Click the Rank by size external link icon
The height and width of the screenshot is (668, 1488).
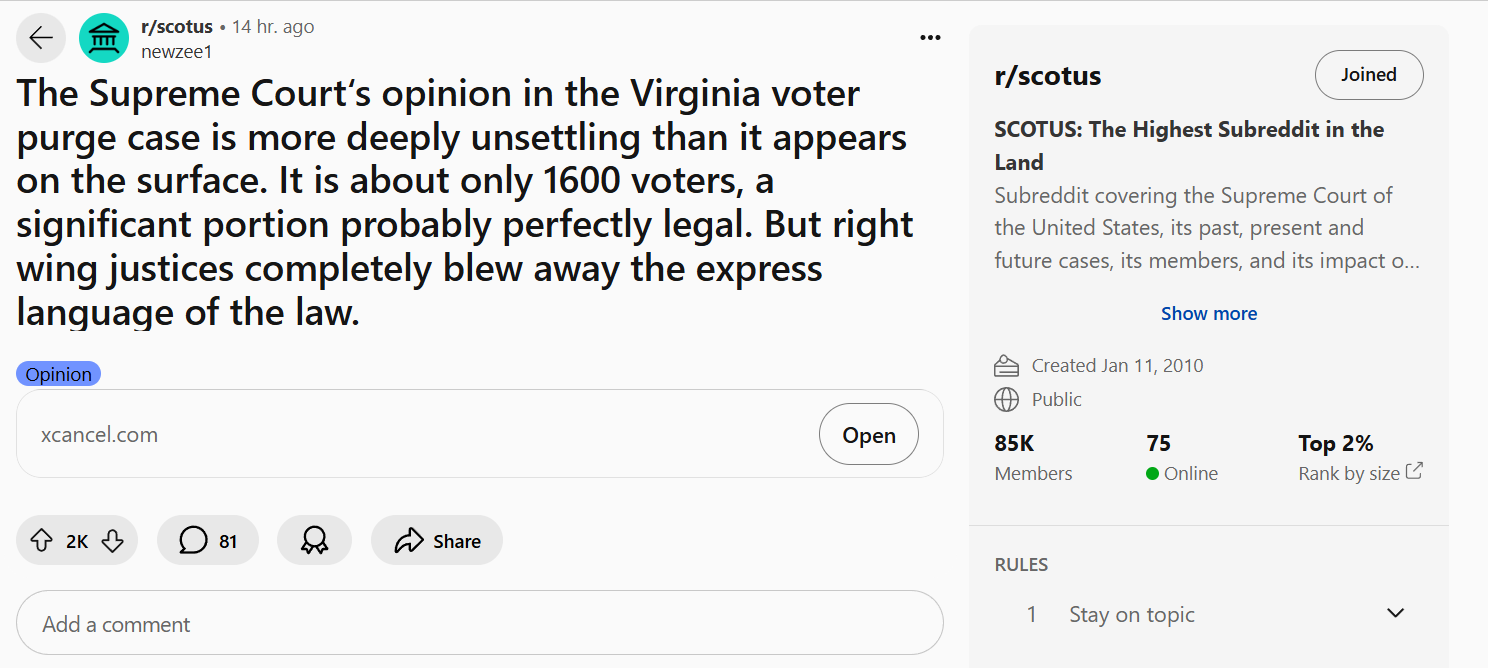(x=1414, y=471)
